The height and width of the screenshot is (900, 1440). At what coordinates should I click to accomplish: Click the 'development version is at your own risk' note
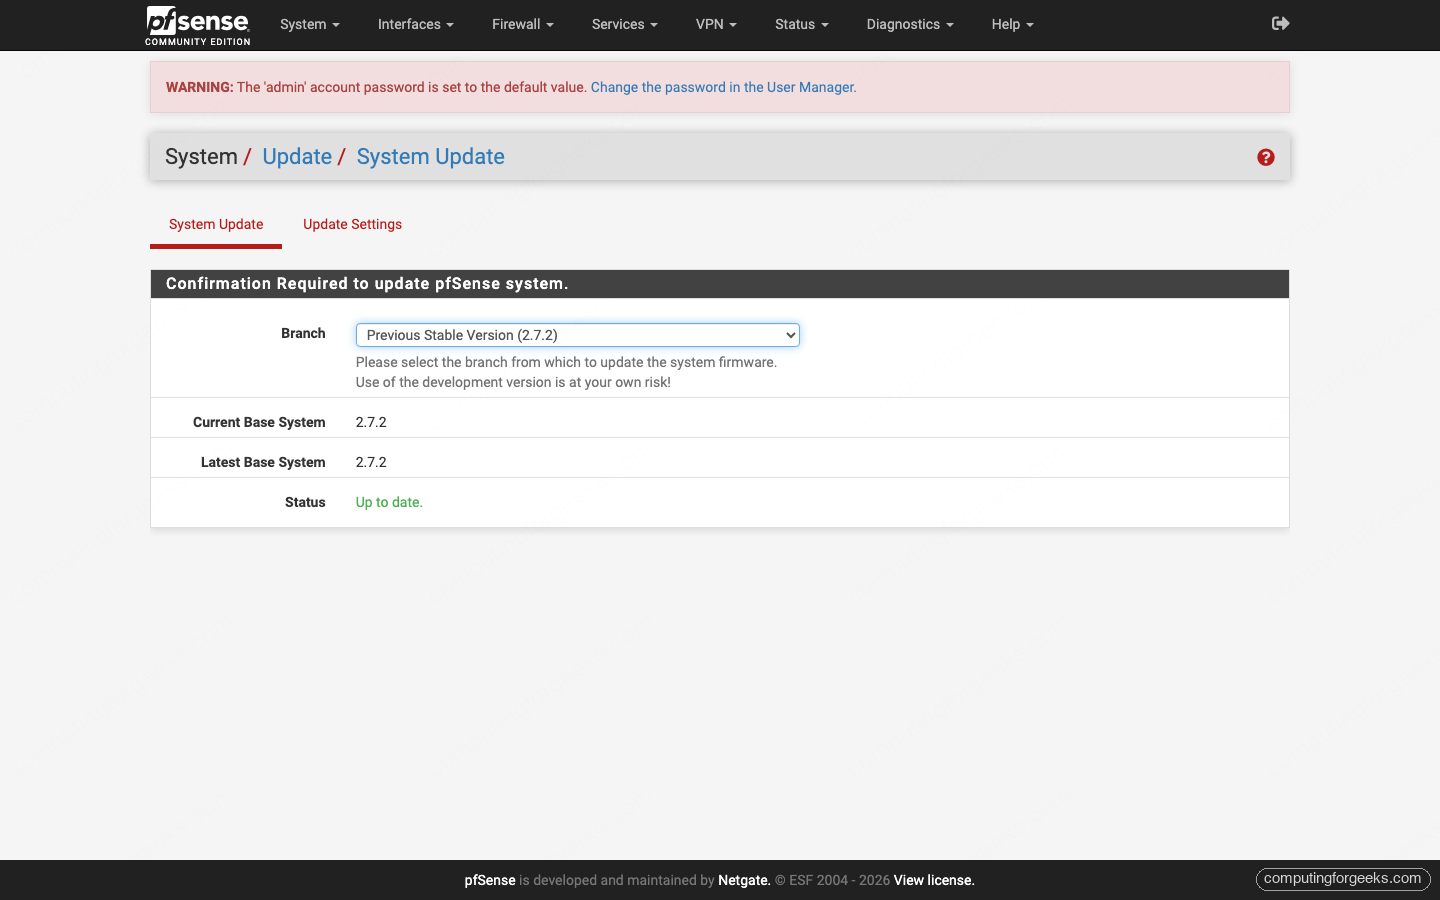tap(513, 382)
